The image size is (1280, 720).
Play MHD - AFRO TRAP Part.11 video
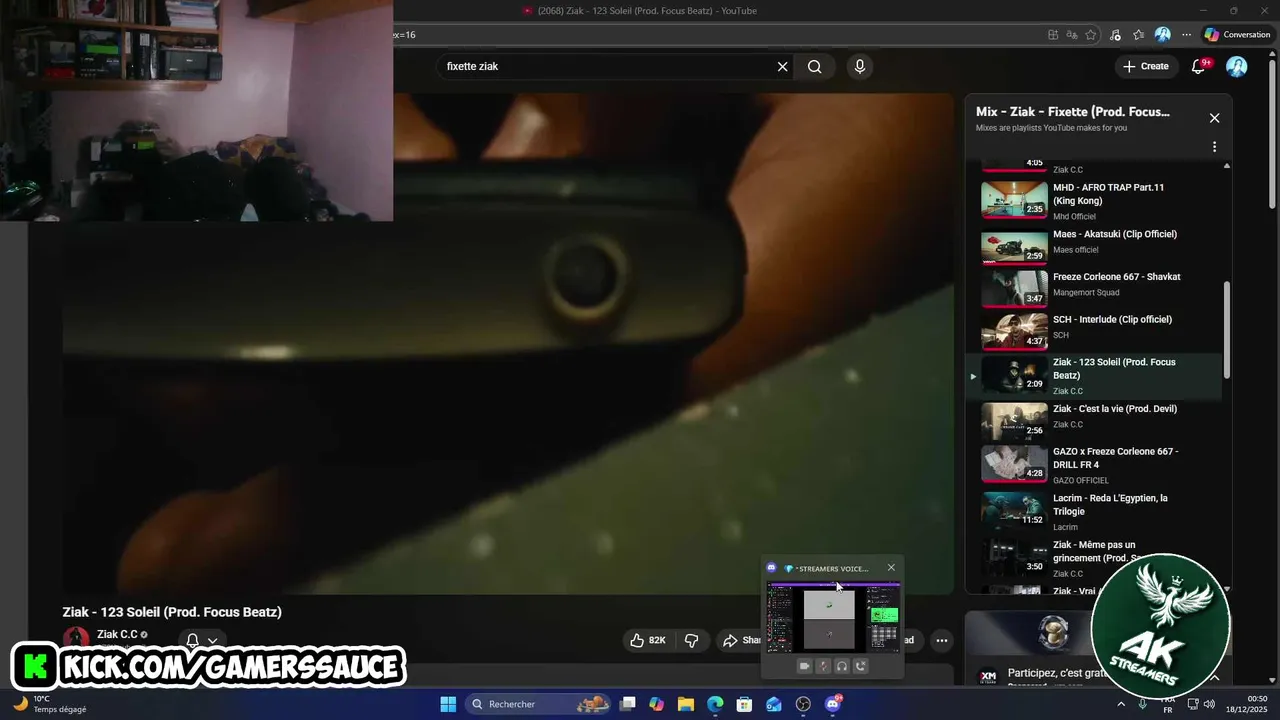click(1097, 201)
